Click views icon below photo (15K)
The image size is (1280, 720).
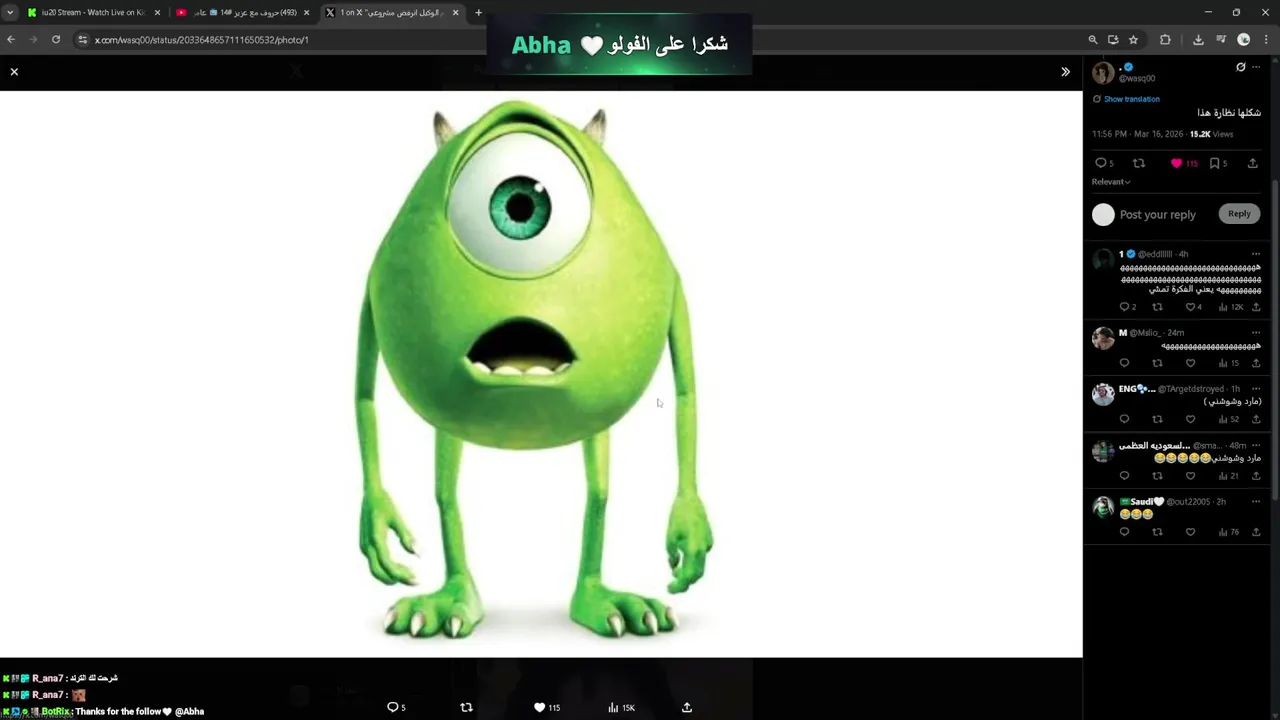click(613, 707)
